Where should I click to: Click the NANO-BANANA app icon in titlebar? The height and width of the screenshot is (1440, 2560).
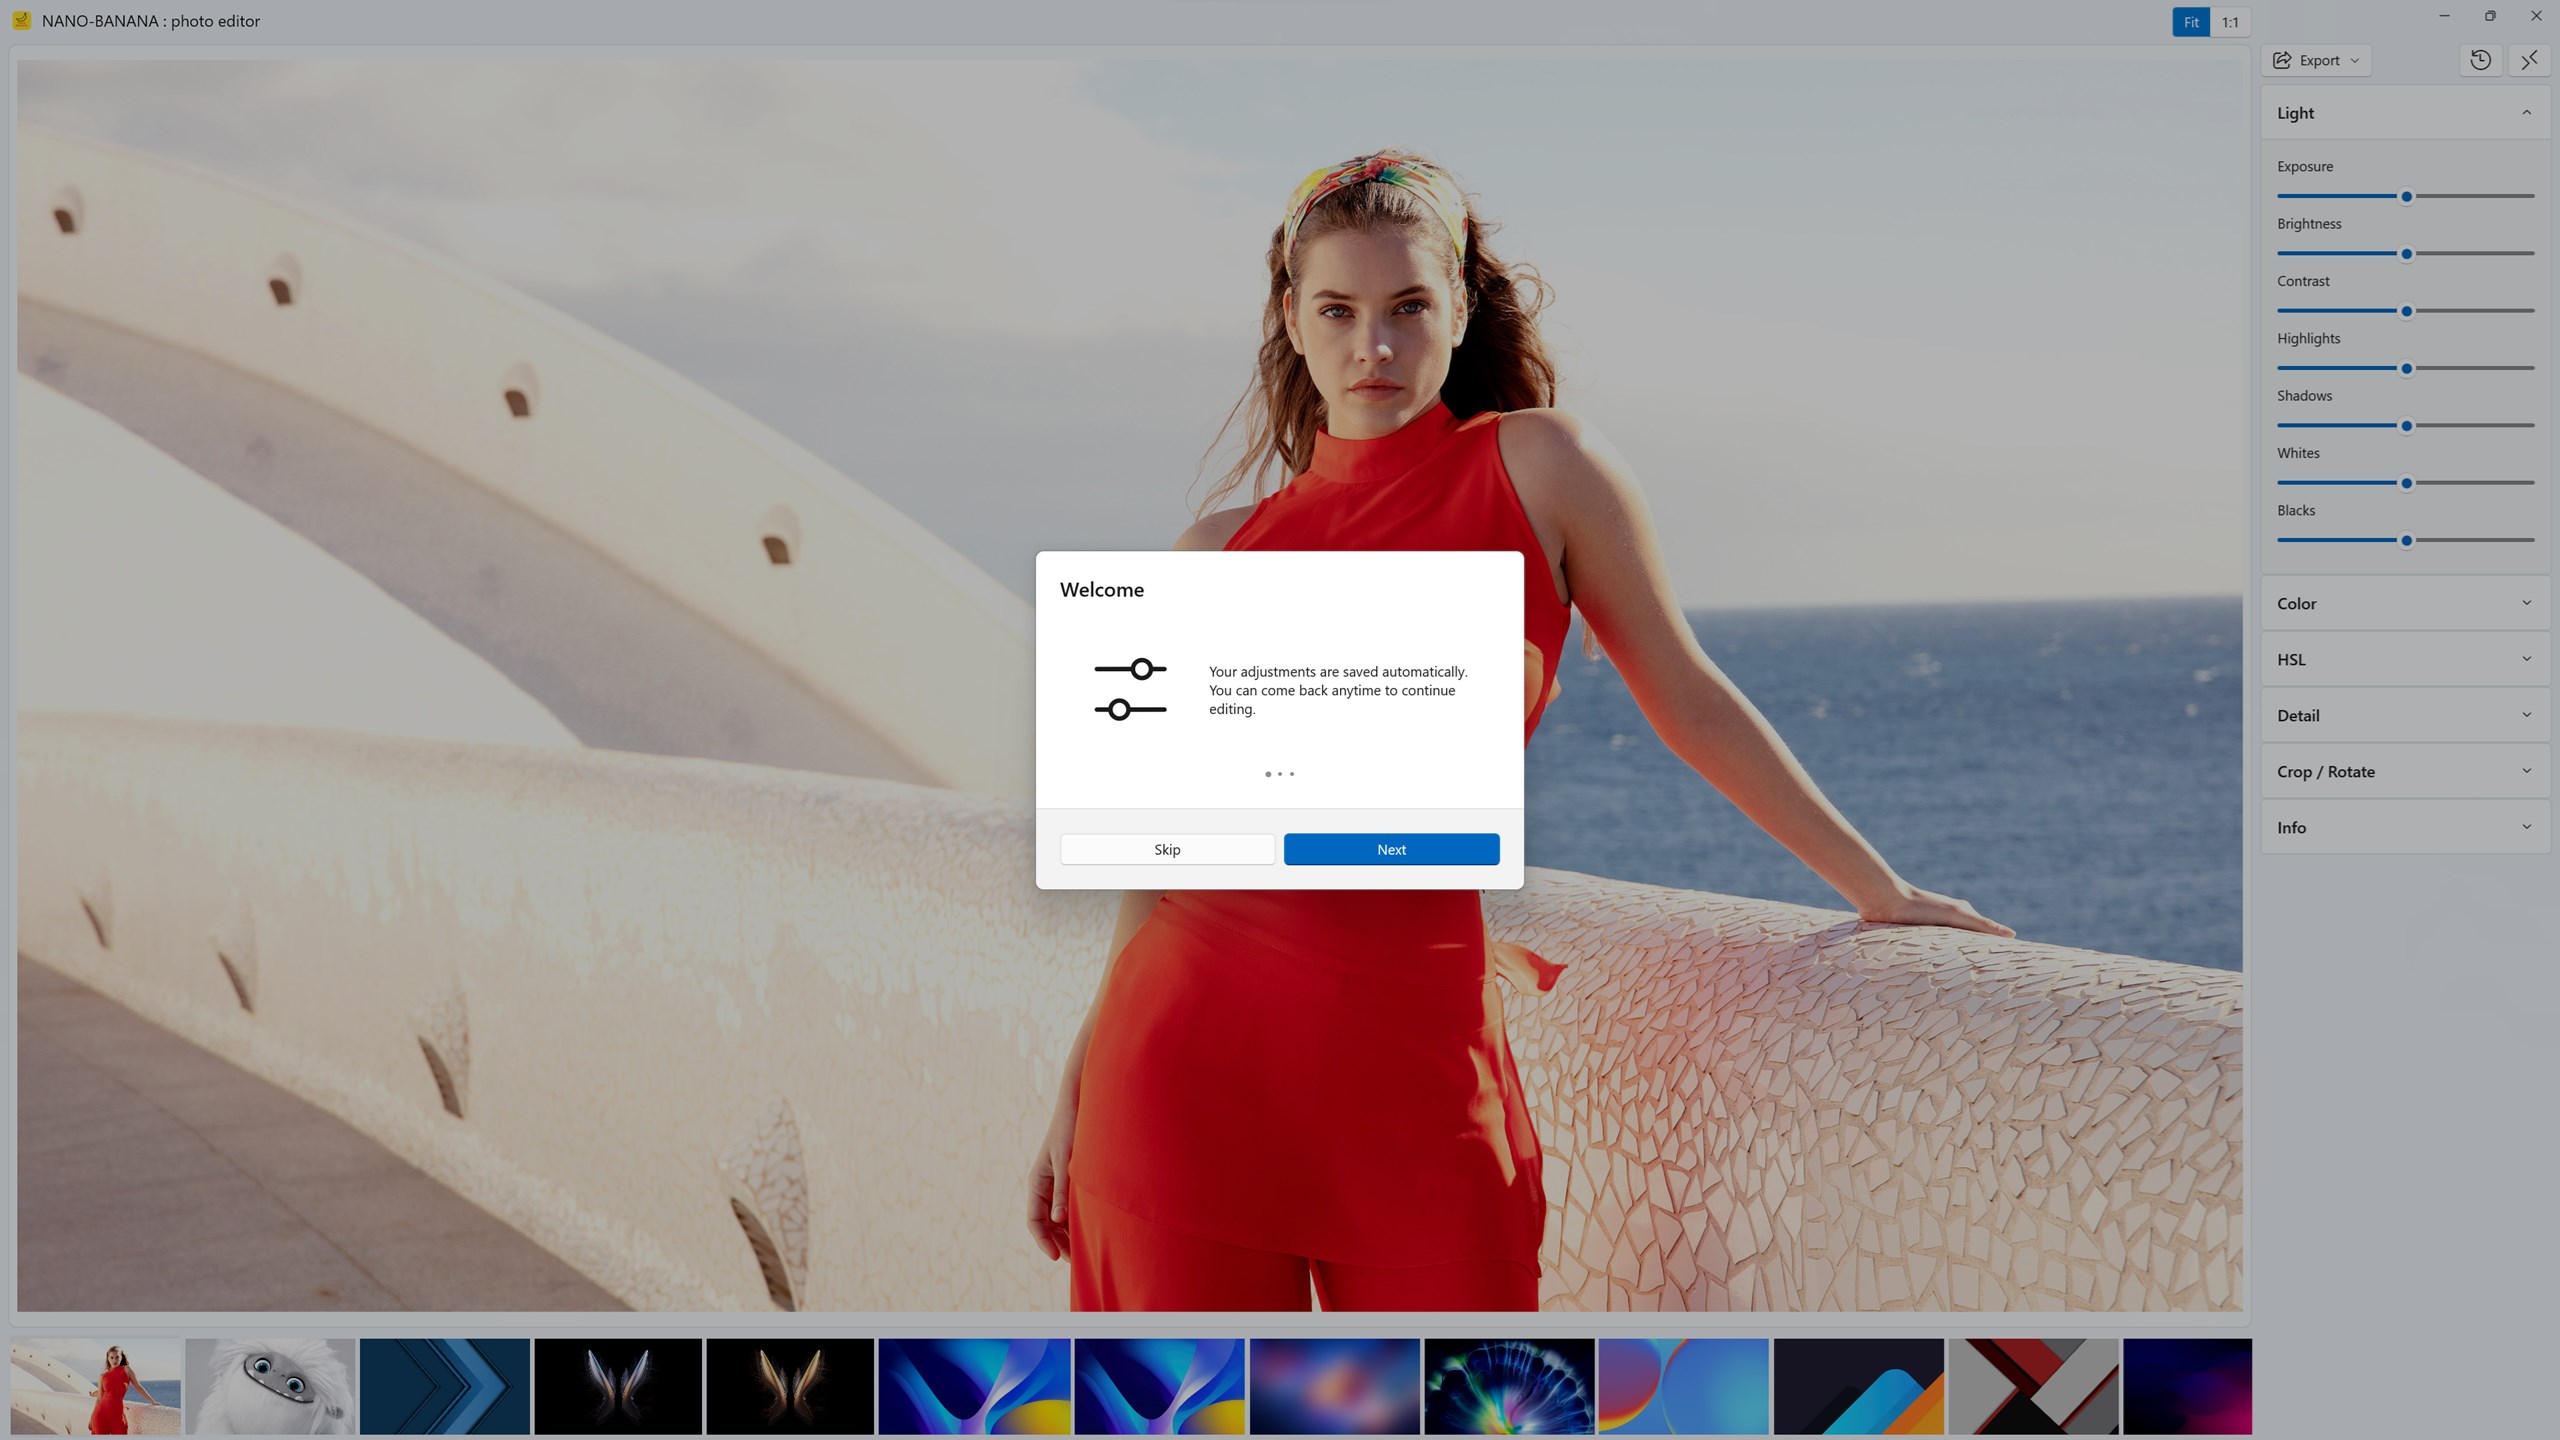pos(21,20)
